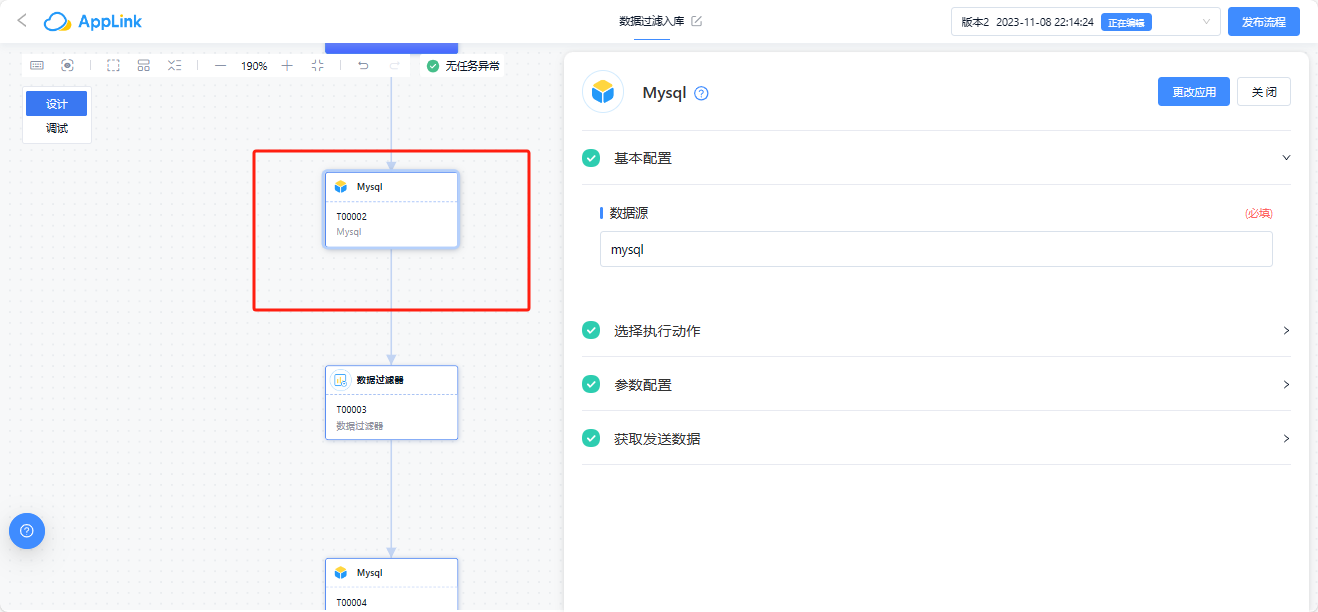Click the focus/locate node icon in toolbar

67,65
